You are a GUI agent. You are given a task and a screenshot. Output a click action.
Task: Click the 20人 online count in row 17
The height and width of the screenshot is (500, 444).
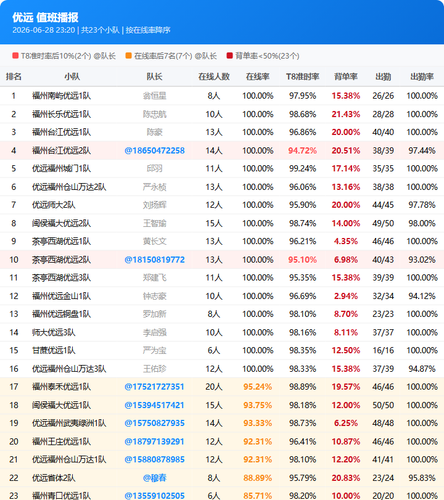214,387
